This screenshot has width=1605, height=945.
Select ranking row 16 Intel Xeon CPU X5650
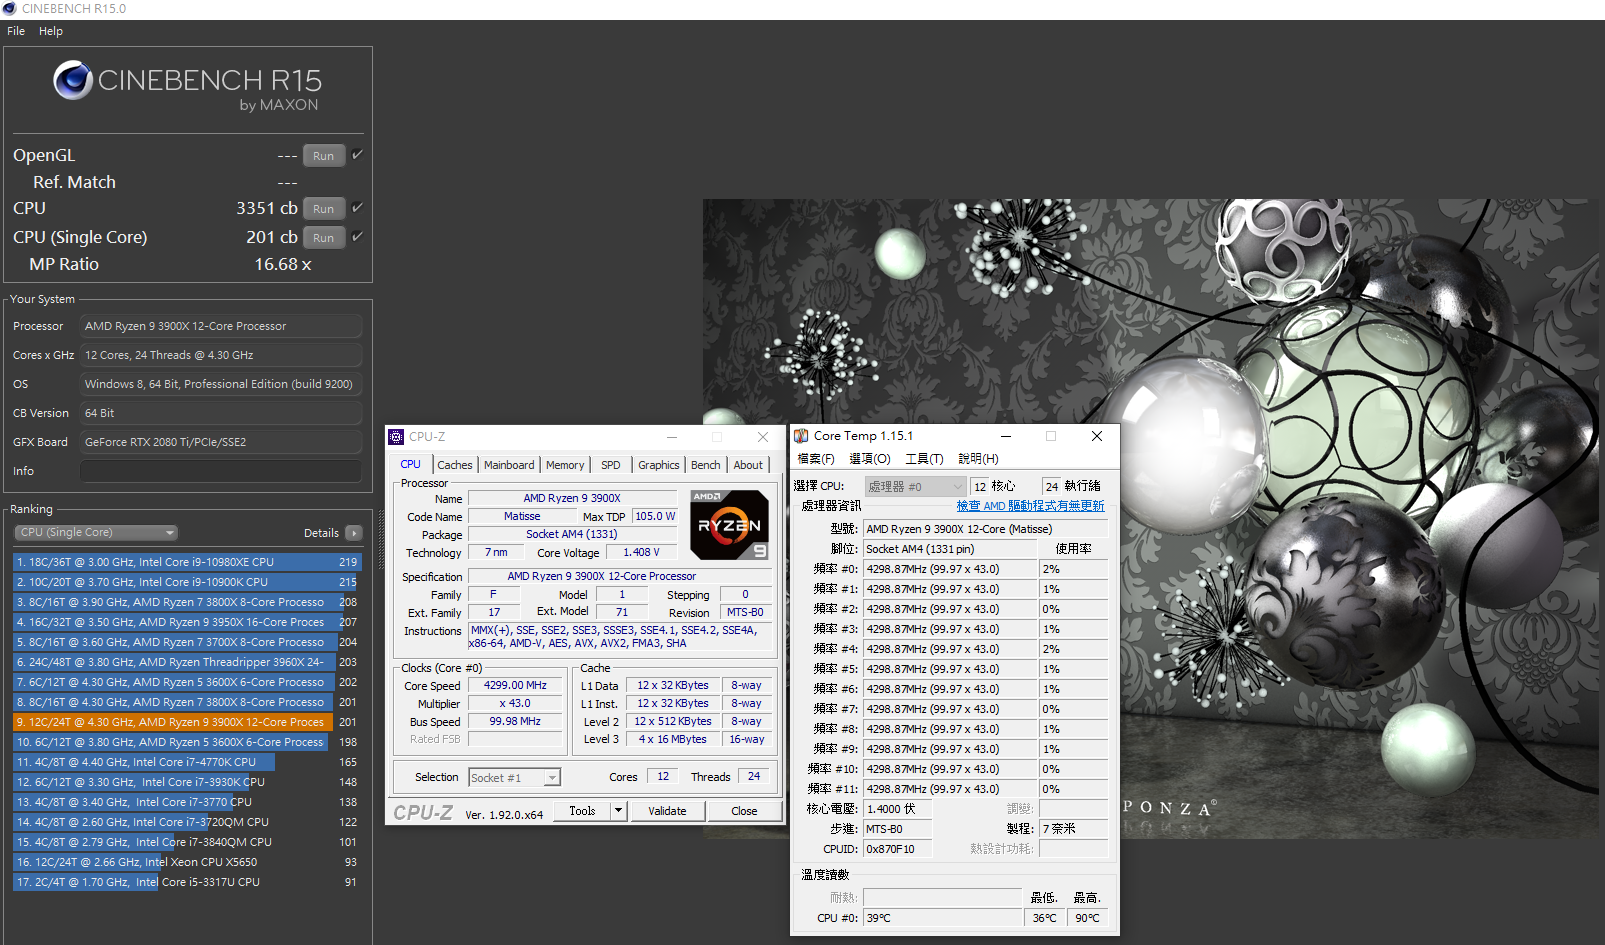click(x=187, y=862)
